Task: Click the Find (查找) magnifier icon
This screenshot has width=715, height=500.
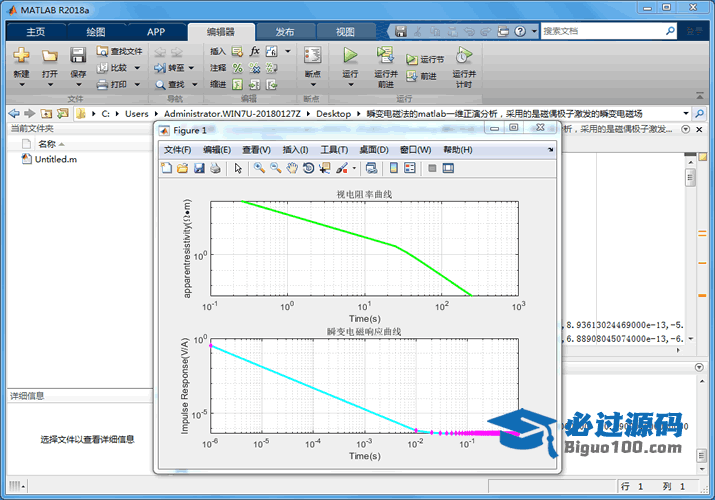Action: [160, 85]
